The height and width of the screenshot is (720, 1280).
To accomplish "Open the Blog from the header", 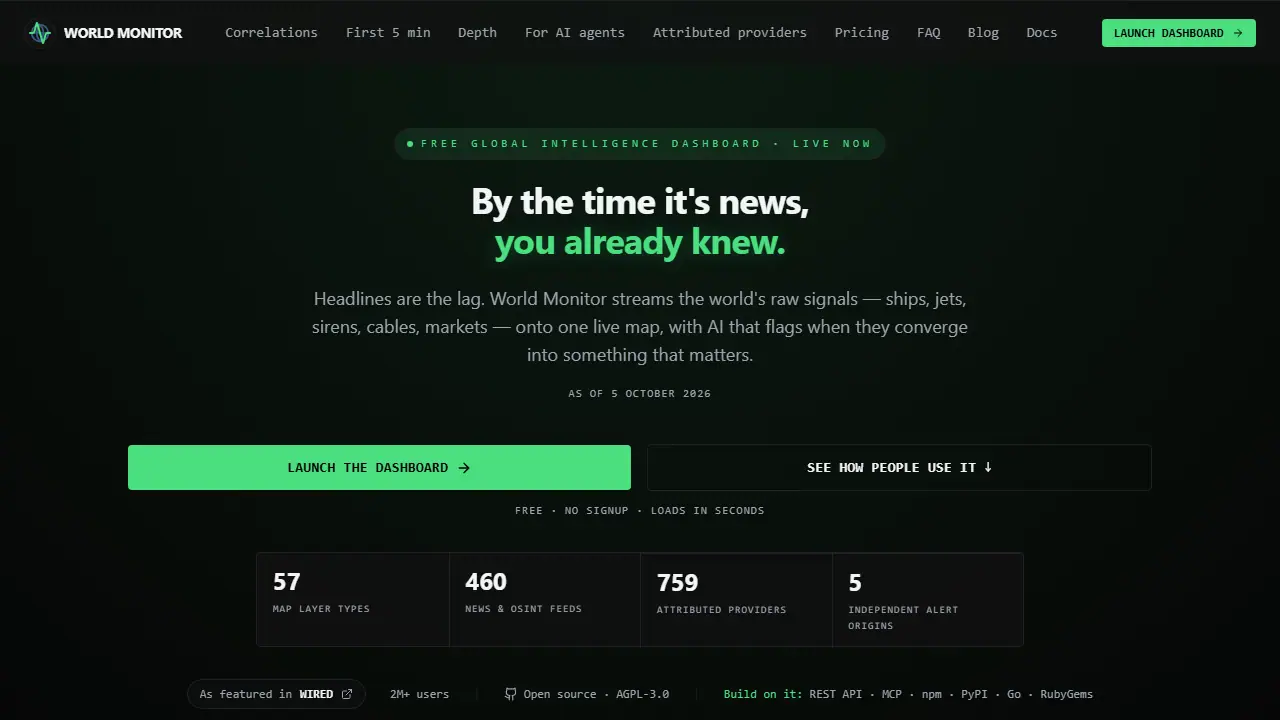I will coord(983,33).
